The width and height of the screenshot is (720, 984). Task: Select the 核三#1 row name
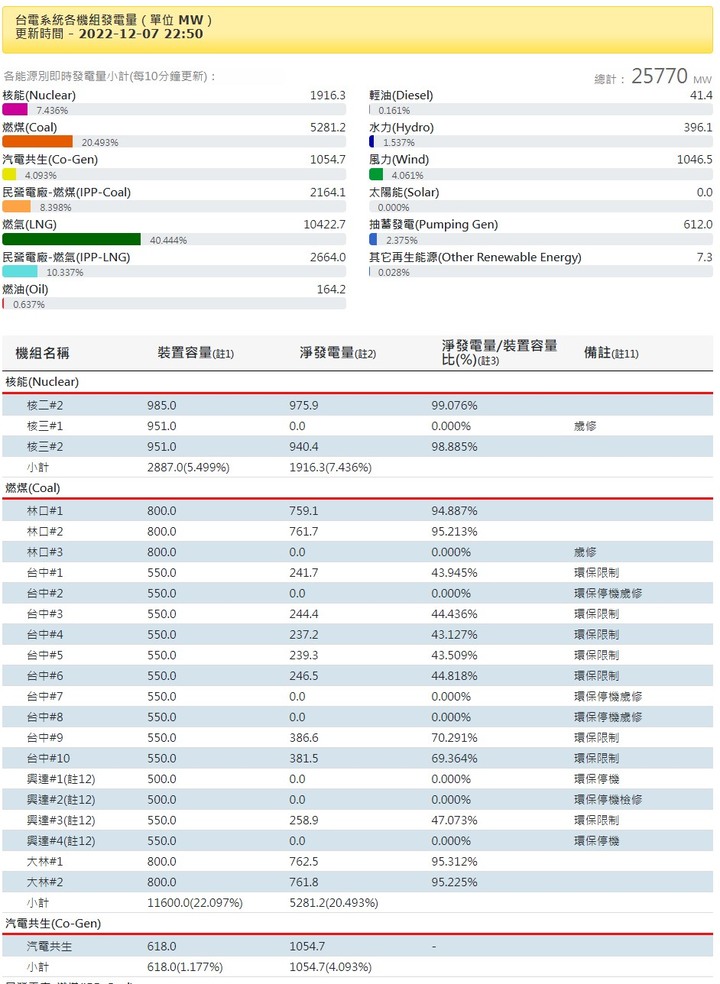coord(45,426)
